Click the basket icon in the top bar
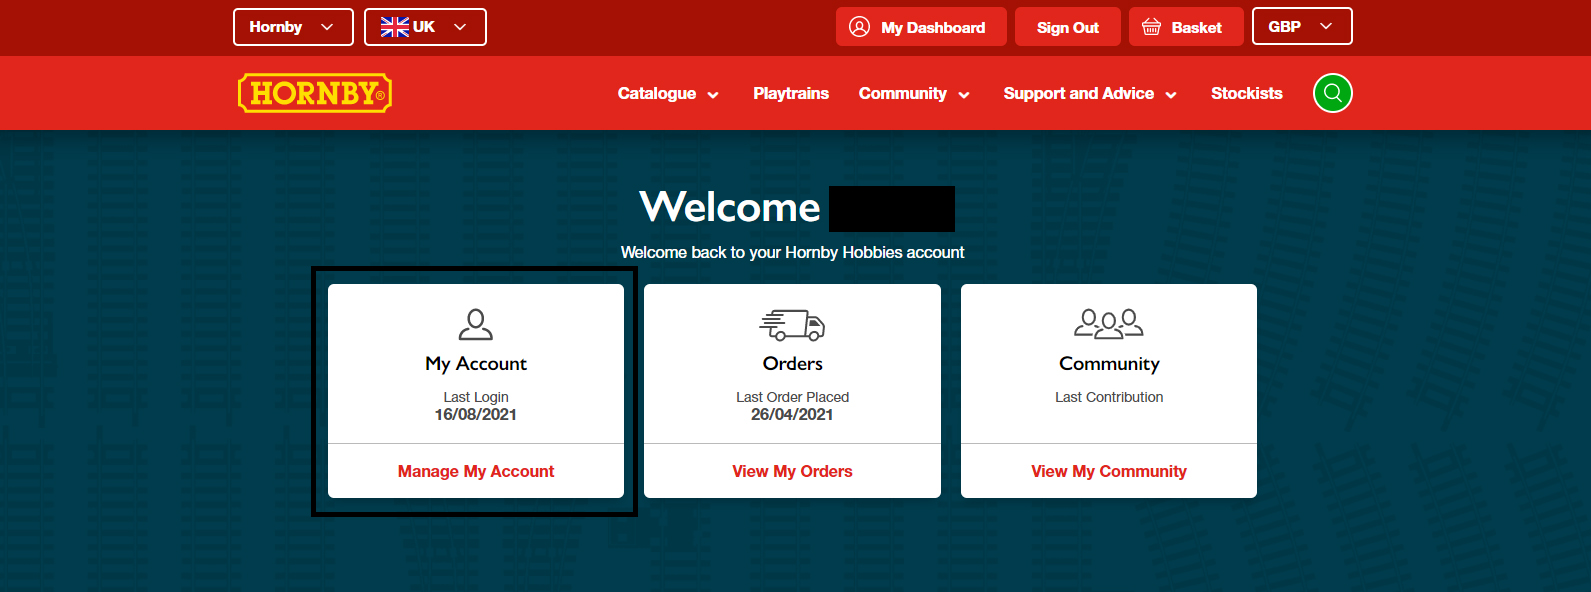Viewport: 1591px width, 592px height. (1152, 27)
